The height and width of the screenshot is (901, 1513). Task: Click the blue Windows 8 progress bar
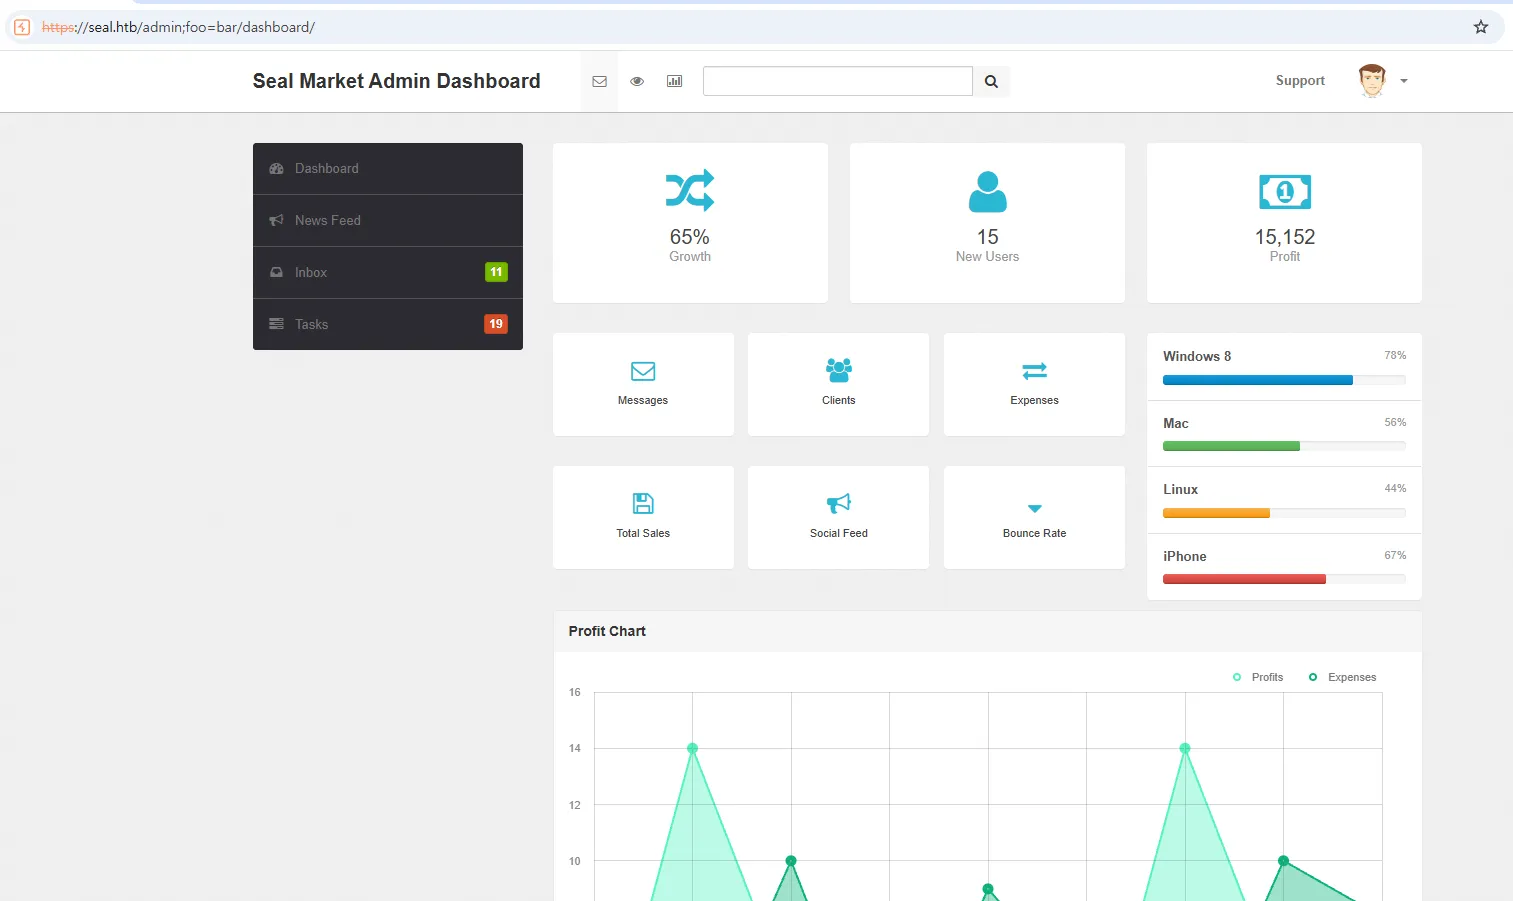(x=1258, y=380)
